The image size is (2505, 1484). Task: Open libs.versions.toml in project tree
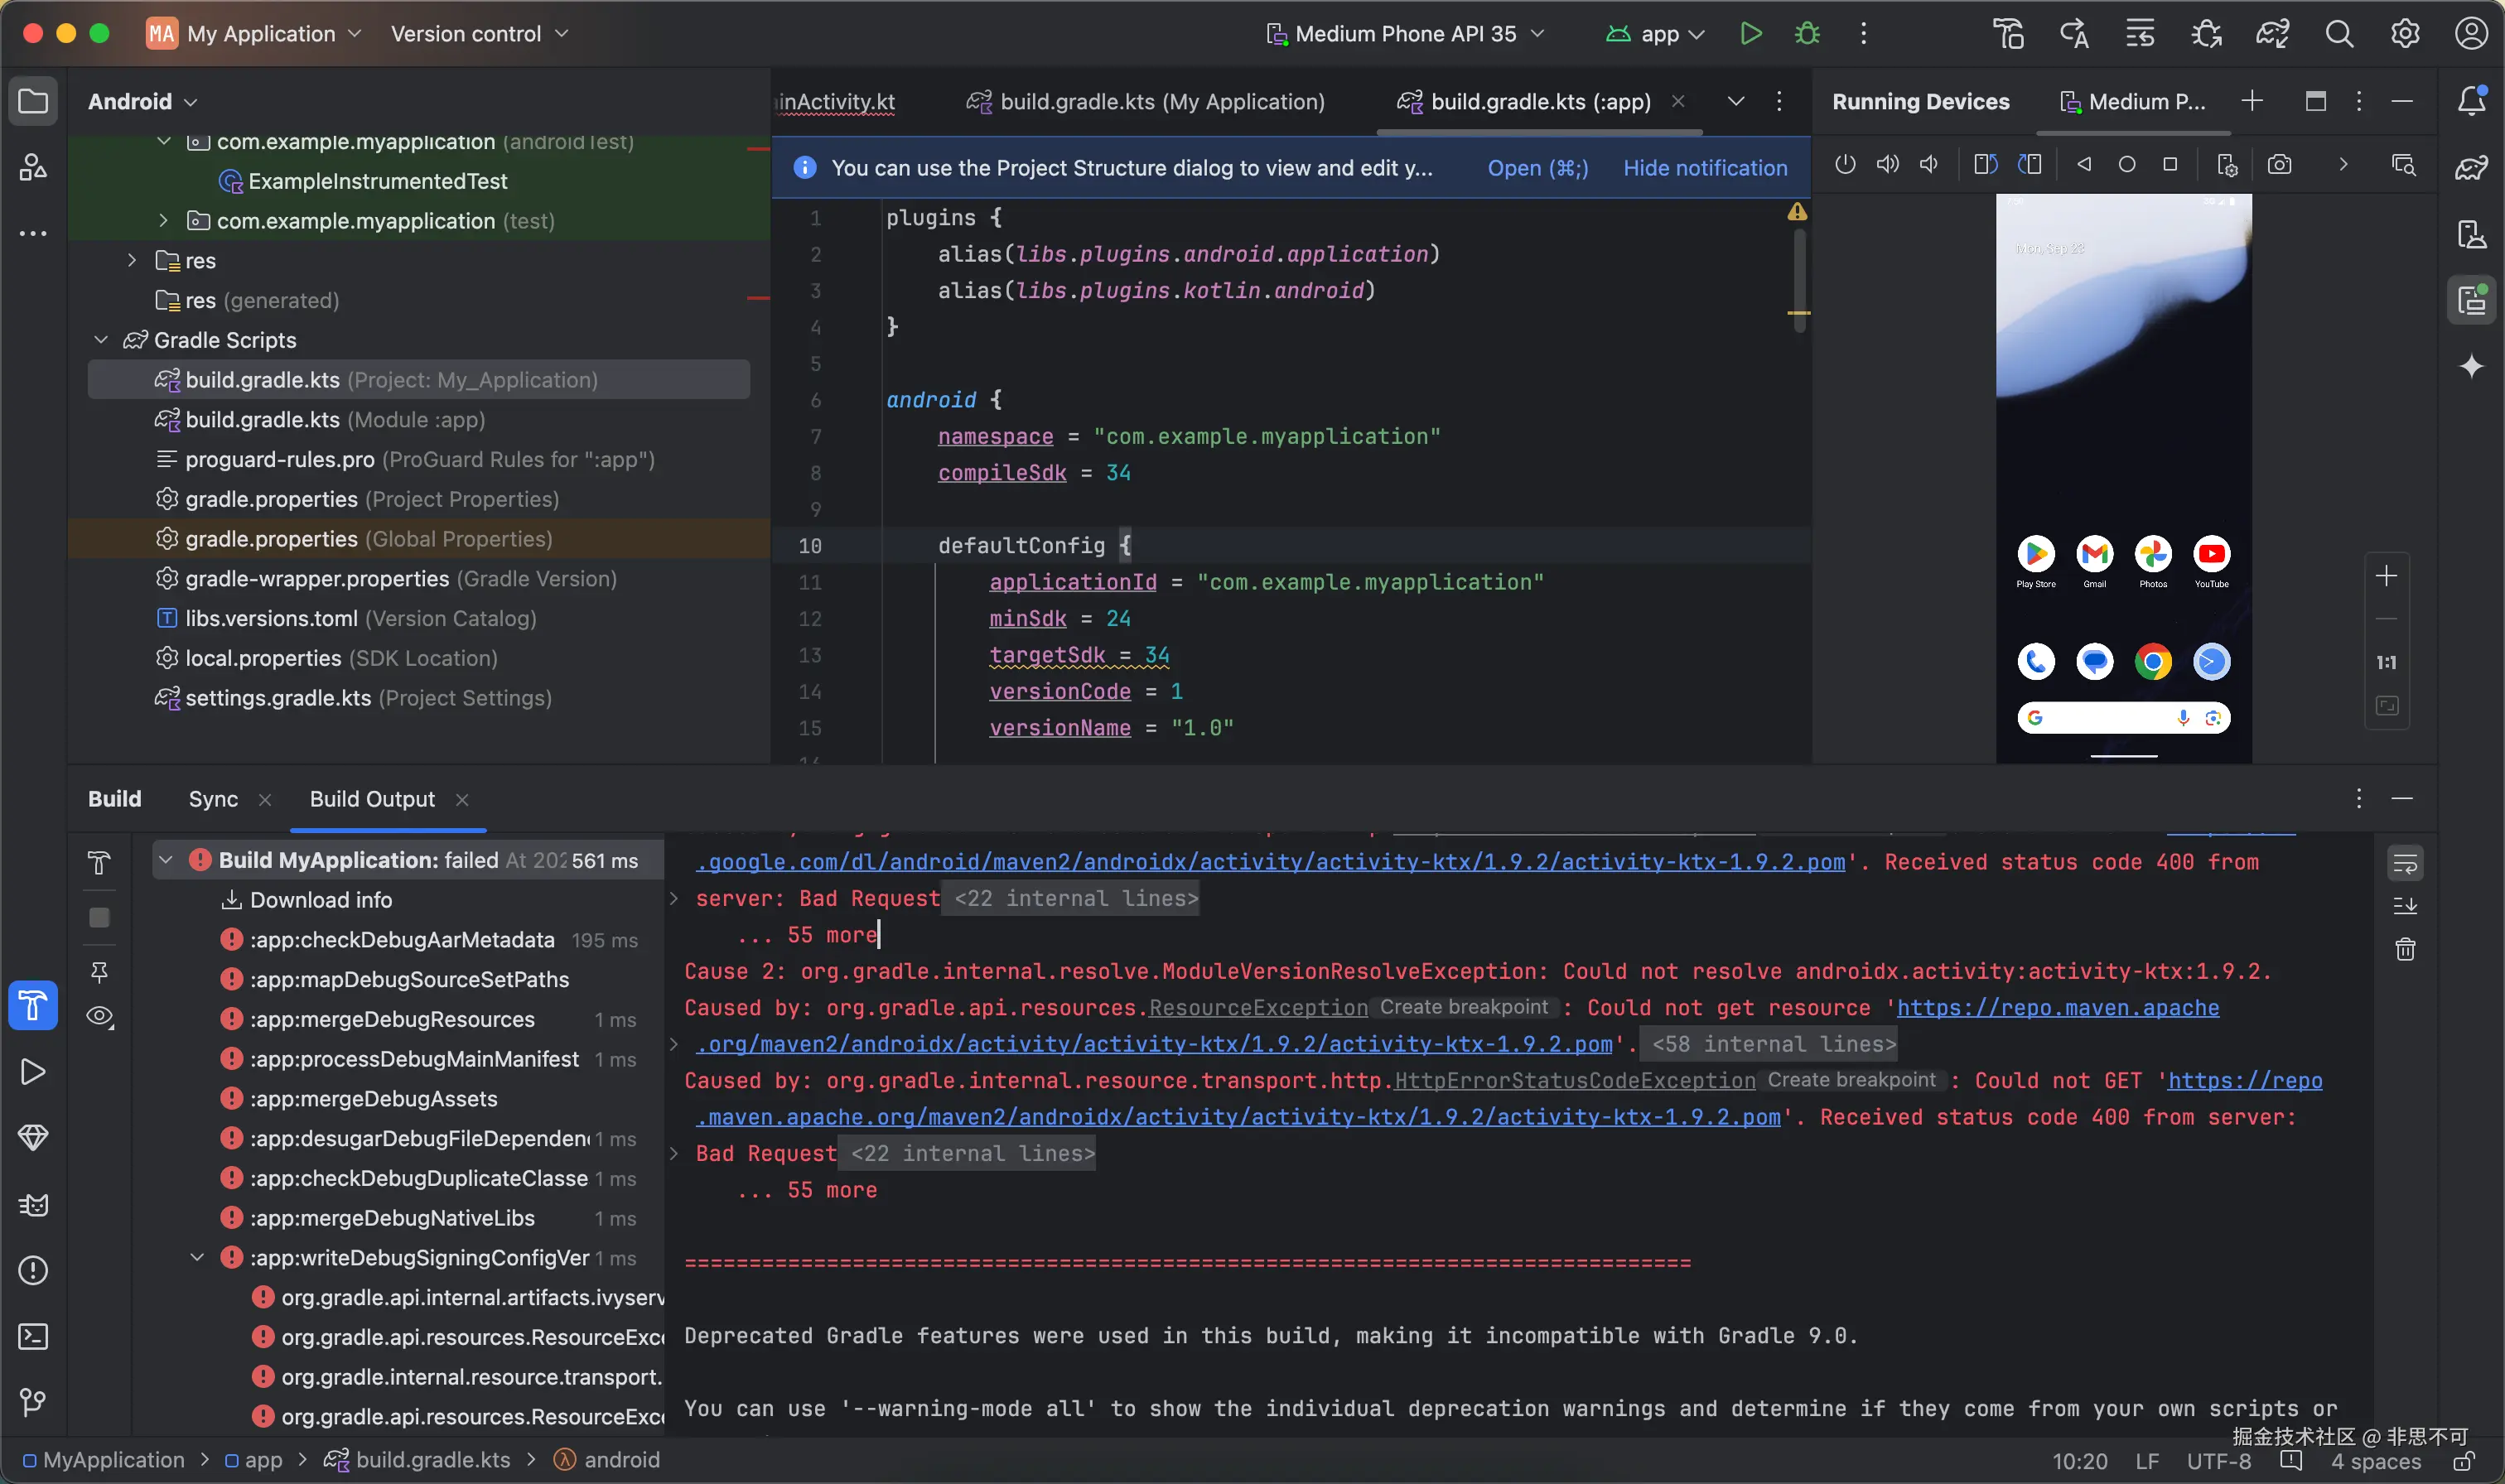271,618
